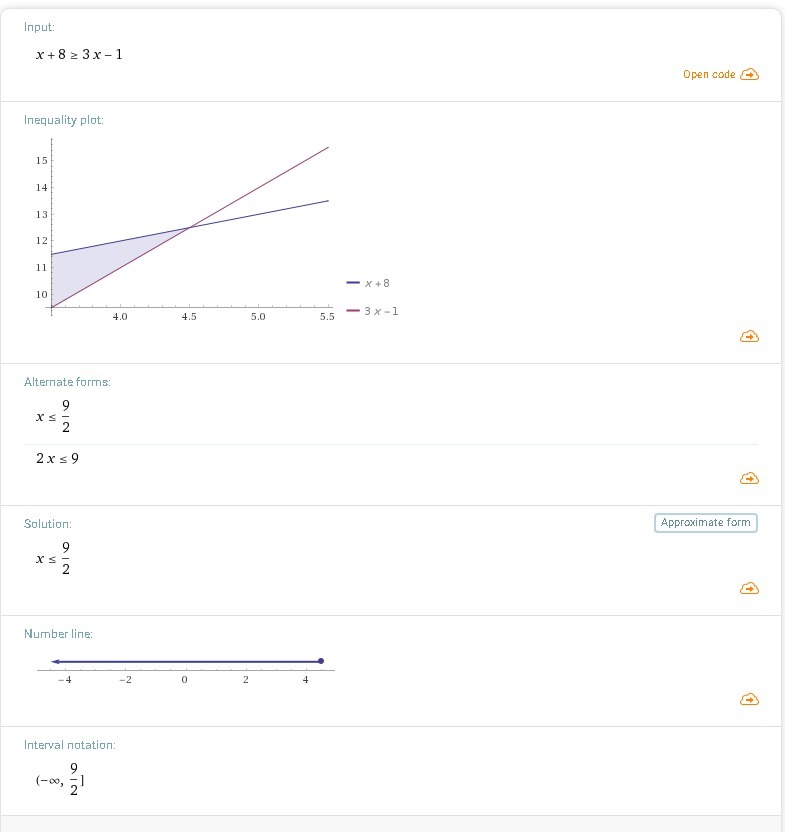This screenshot has width=785, height=832.
Task: Click the Solution result x ≤ 9/2
Action: click(54, 559)
